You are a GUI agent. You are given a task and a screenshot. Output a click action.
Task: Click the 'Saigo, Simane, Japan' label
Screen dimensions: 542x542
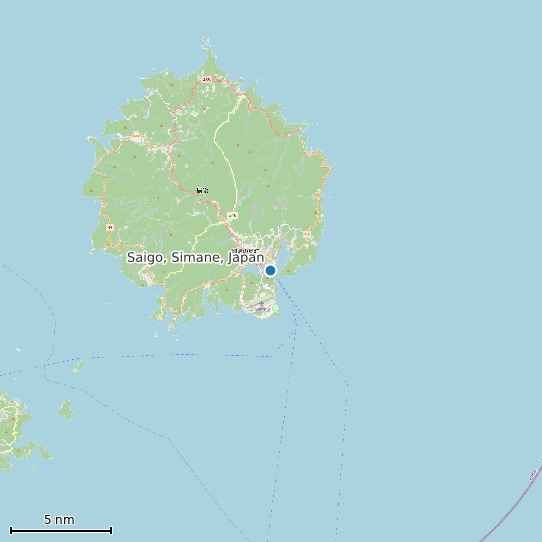pyautogui.click(x=196, y=258)
